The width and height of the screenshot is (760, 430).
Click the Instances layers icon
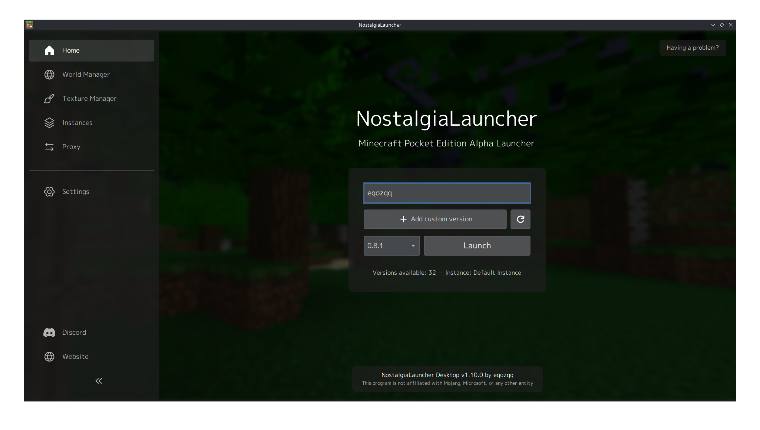click(x=49, y=123)
